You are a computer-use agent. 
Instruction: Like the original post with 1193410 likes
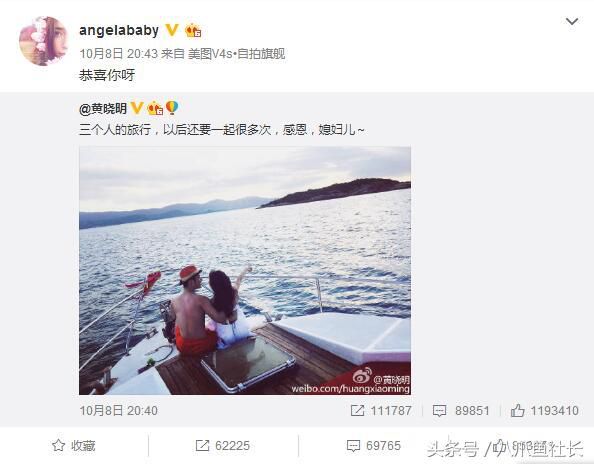tap(544, 411)
